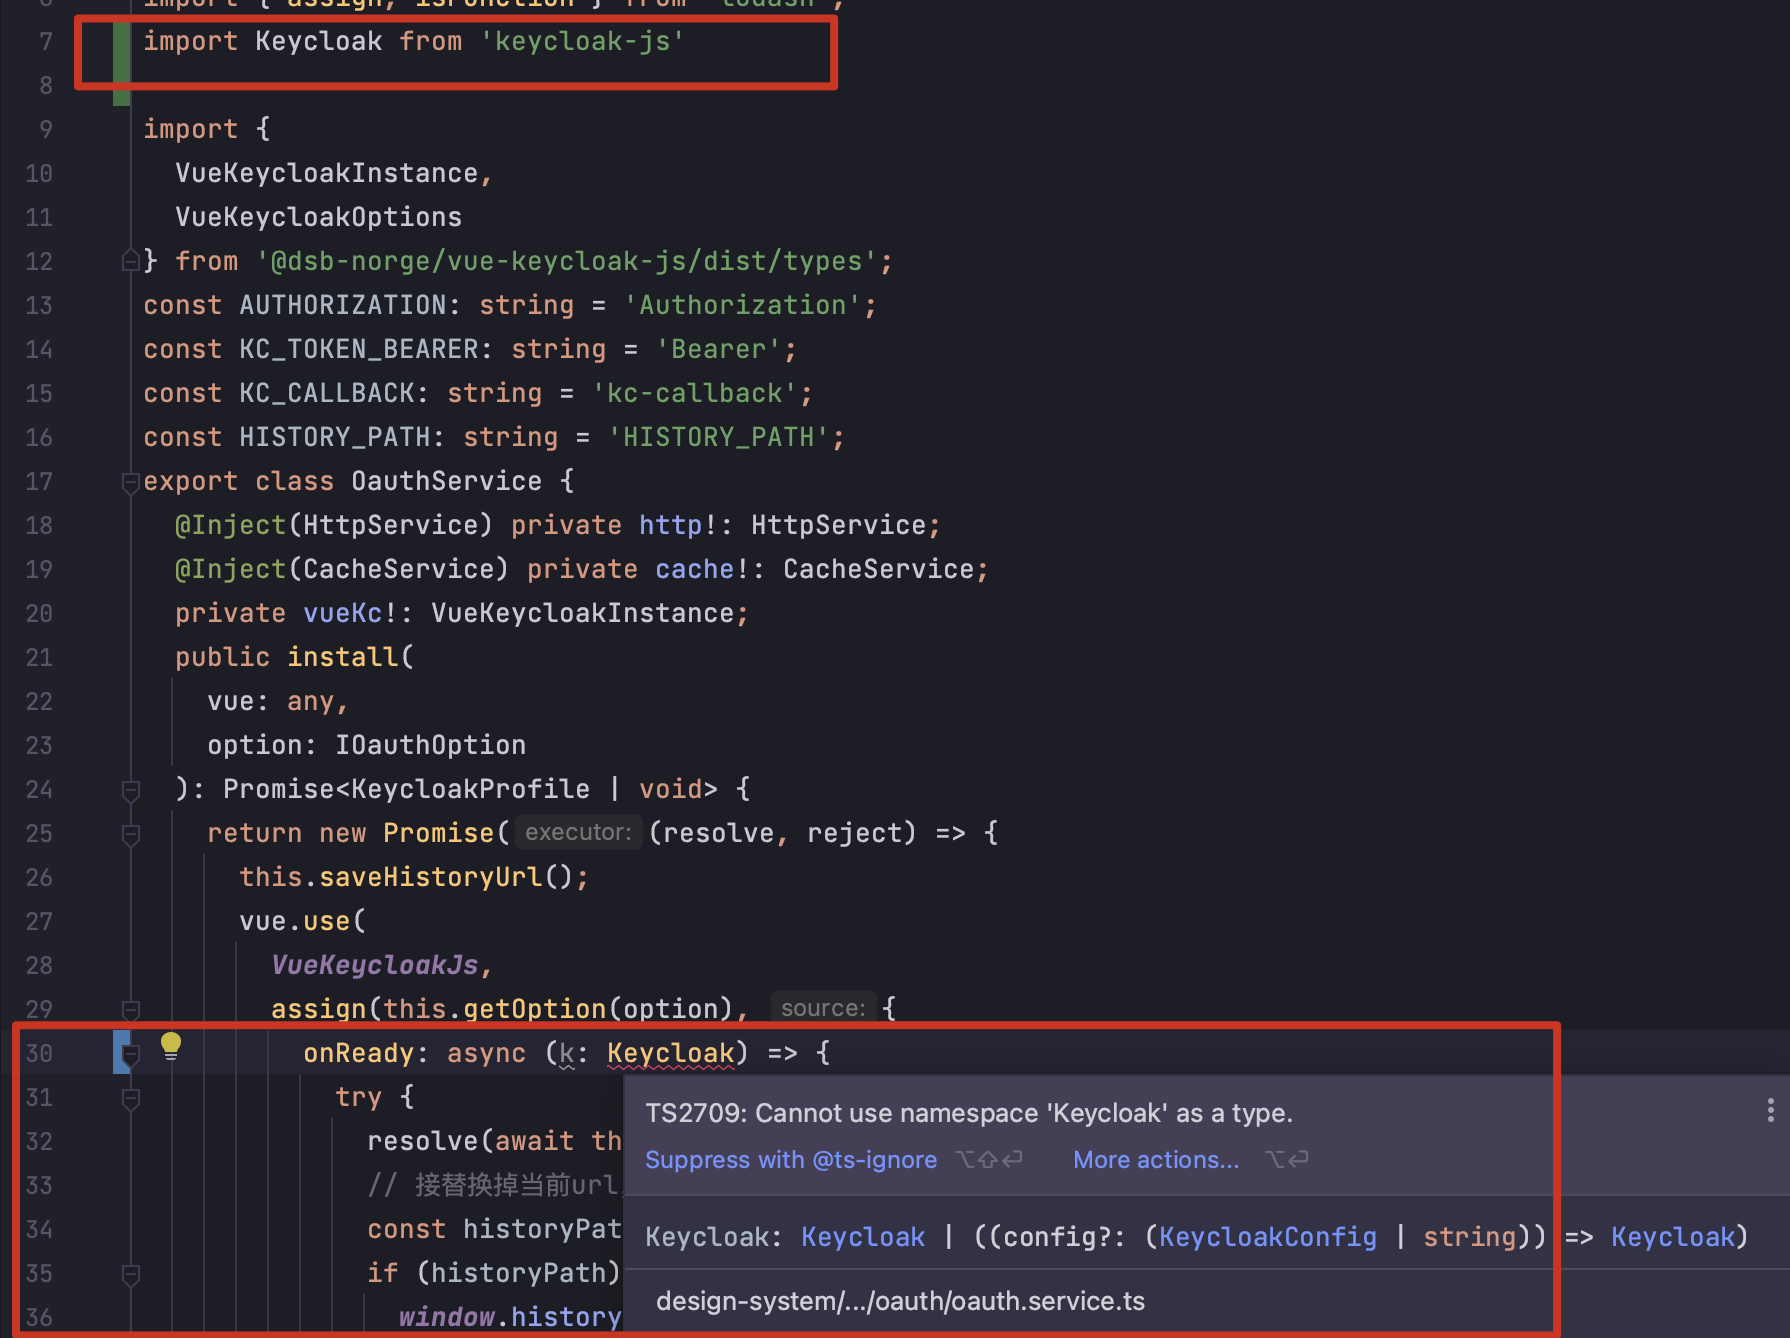The width and height of the screenshot is (1790, 1338).
Task: Collapse the if historyPath block at line 35
Action: (130, 1274)
